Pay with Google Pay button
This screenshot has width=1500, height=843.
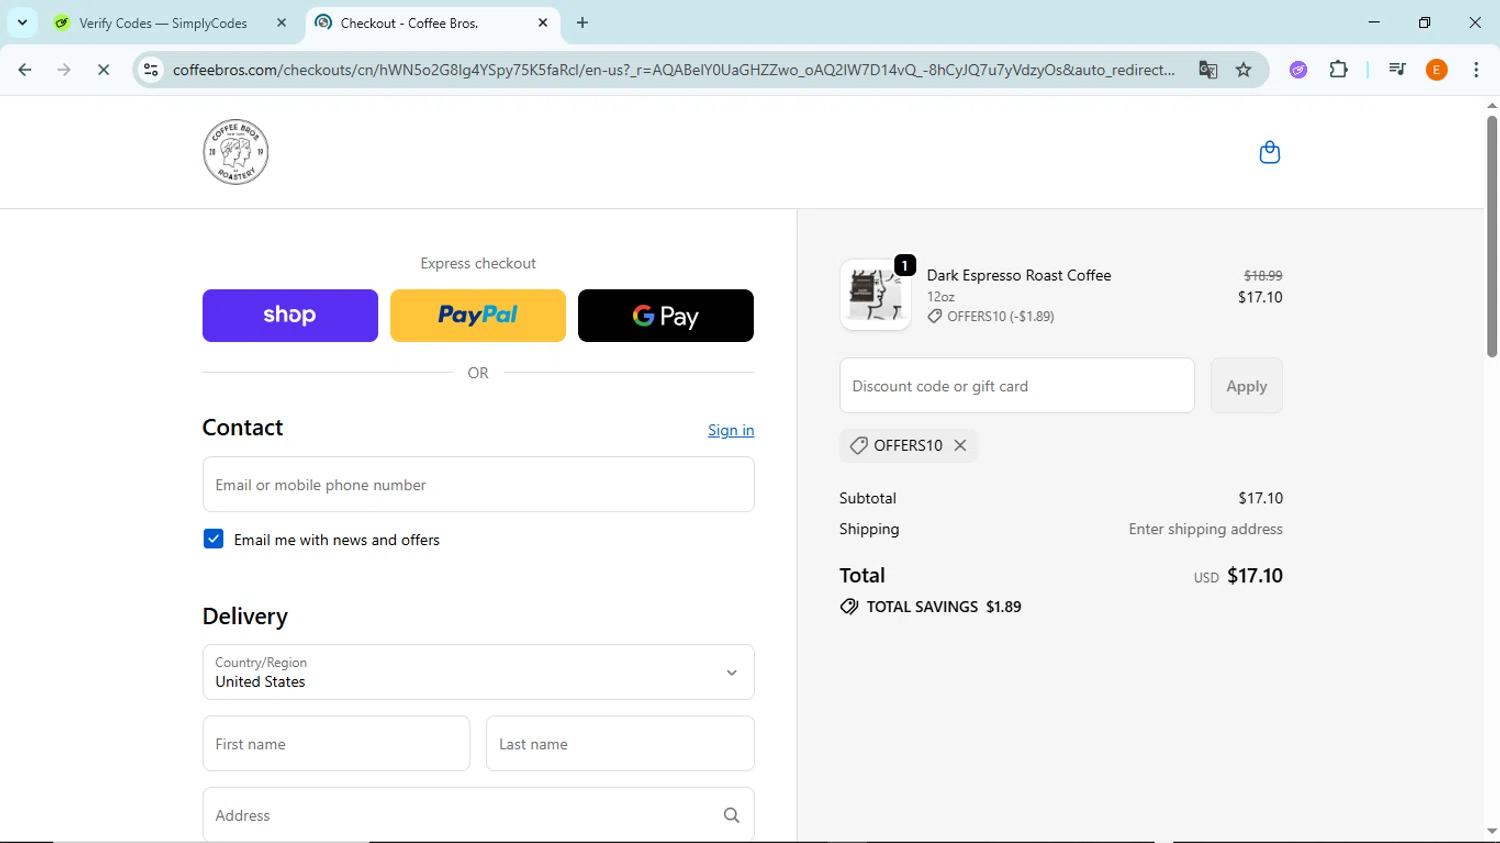[666, 315]
